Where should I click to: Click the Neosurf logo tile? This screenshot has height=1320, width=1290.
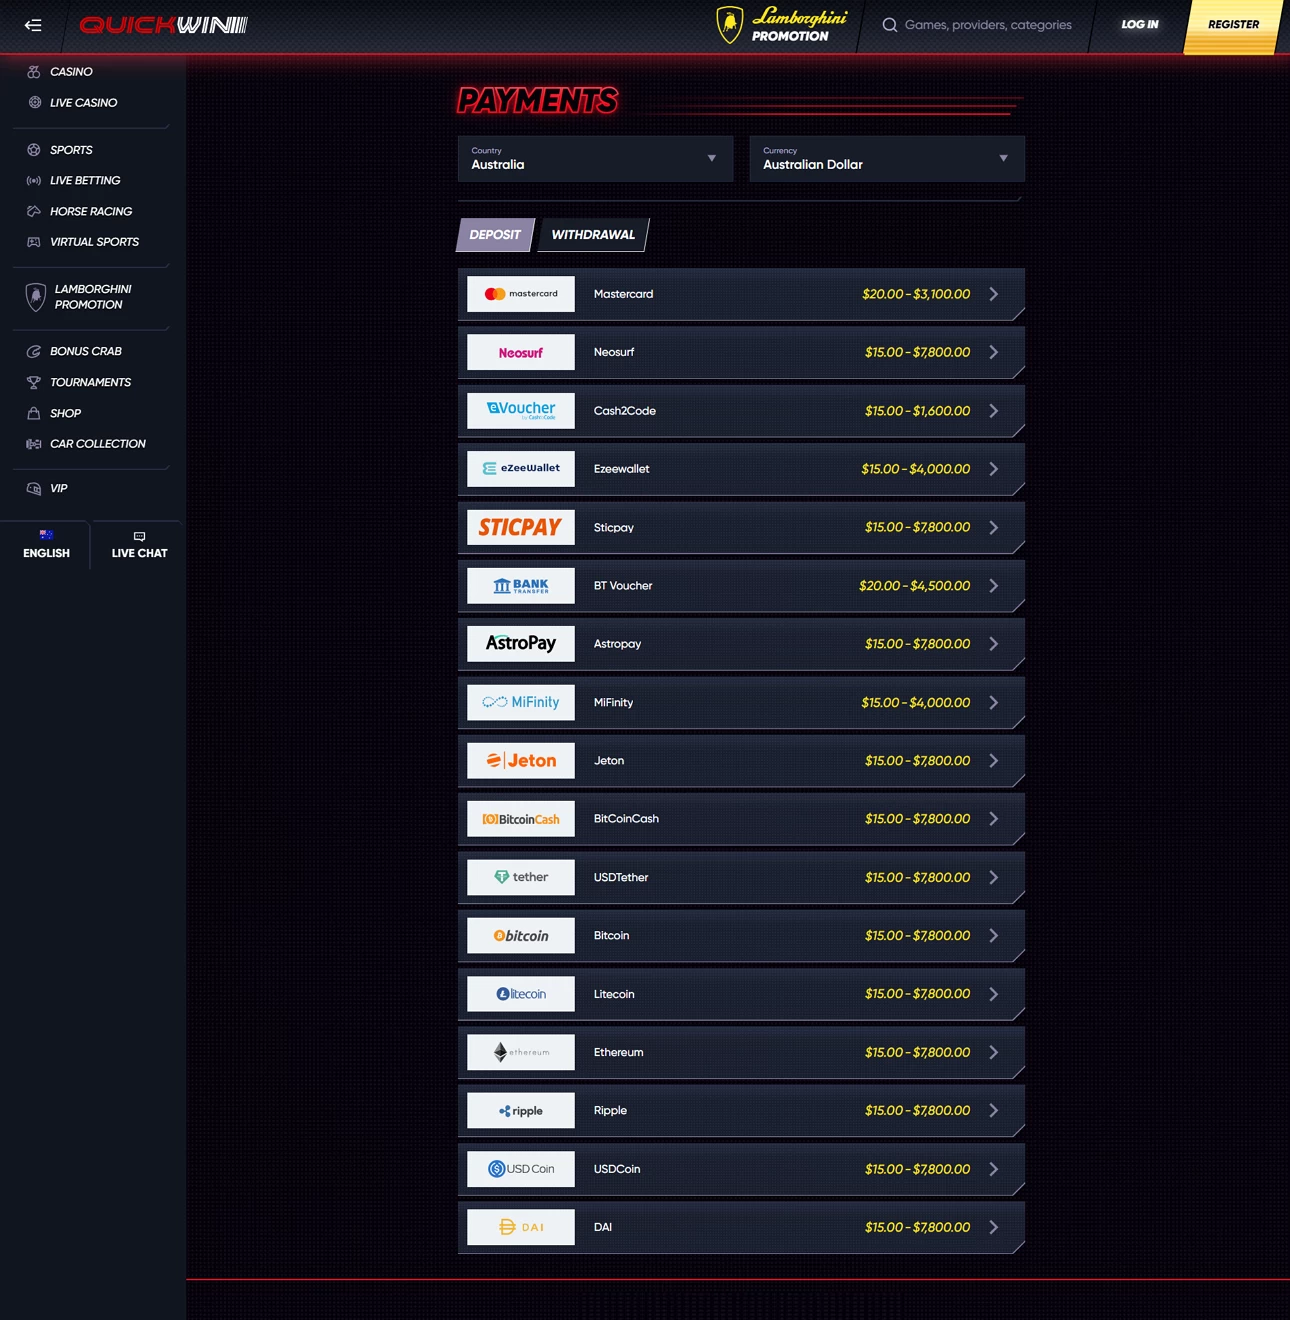point(521,352)
